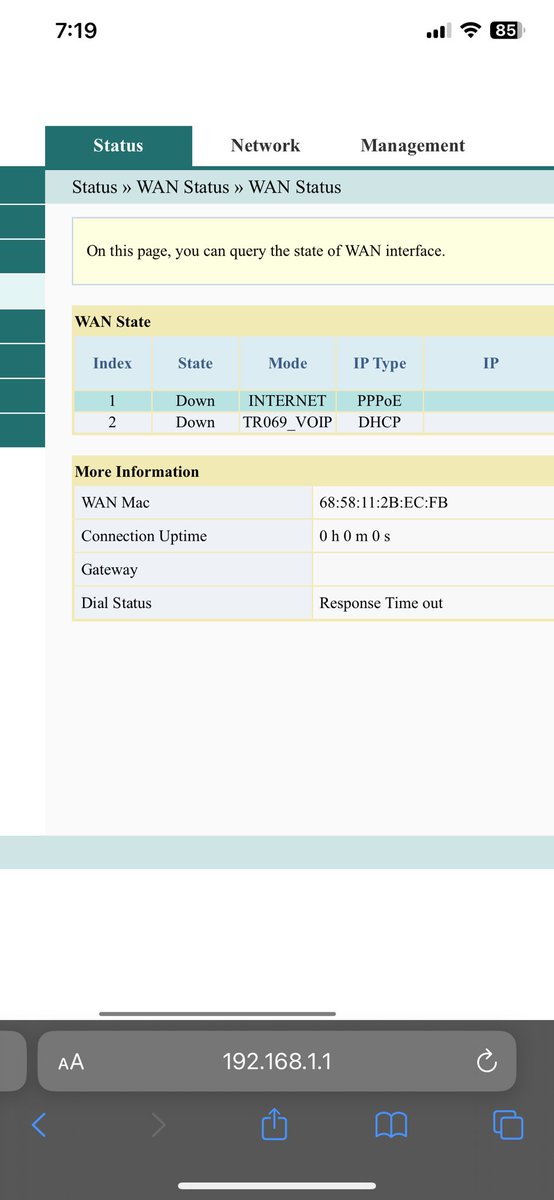Tap the battery indicator showing 85
Screen dimensions: 554x1200
click(x=506, y=31)
